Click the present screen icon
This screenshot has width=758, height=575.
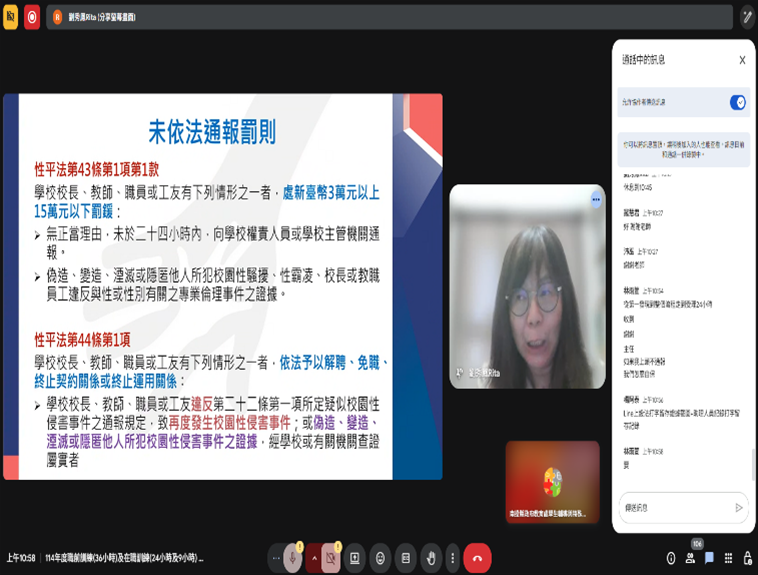coord(356,558)
